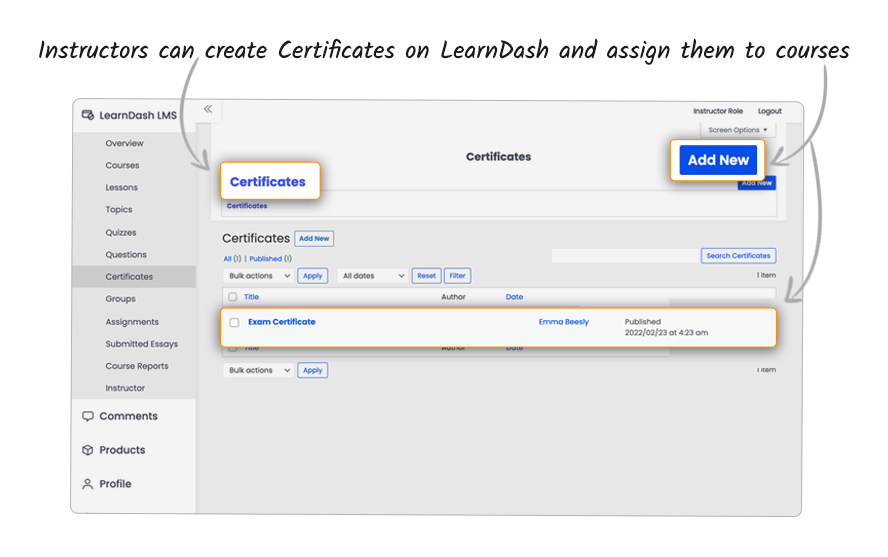The height and width of the screenshot is (557, 888).
Task: Open the bottom Bulk actions dropdown
Action: [259, 370]
